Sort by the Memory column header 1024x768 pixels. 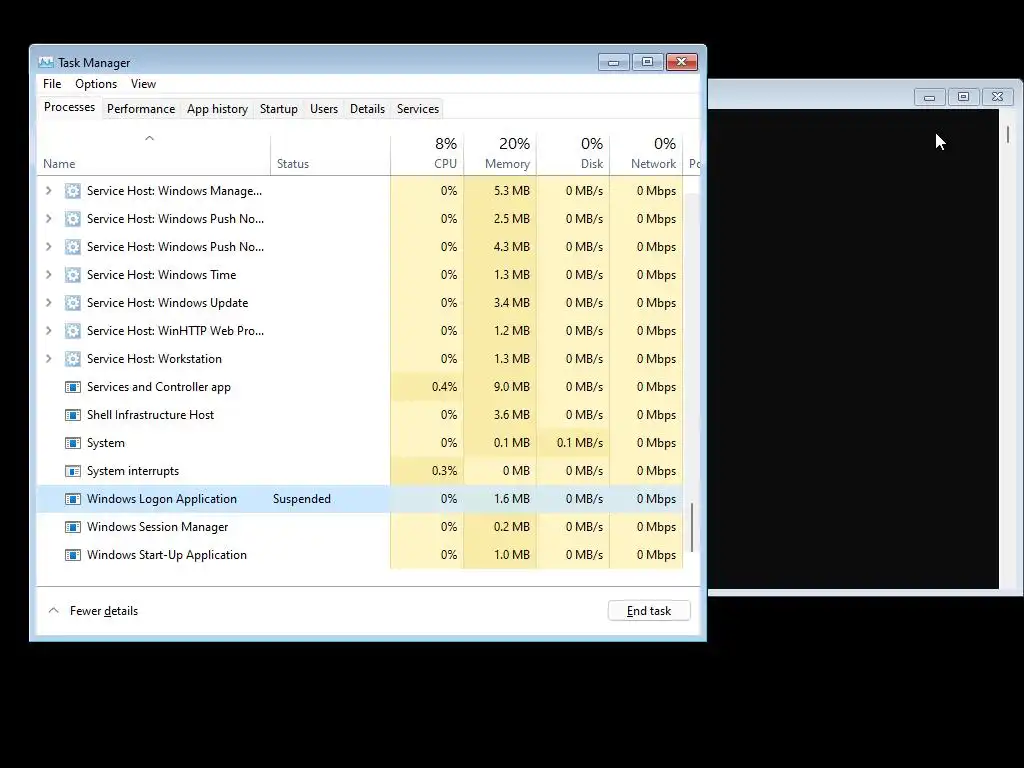pos(500,155)
